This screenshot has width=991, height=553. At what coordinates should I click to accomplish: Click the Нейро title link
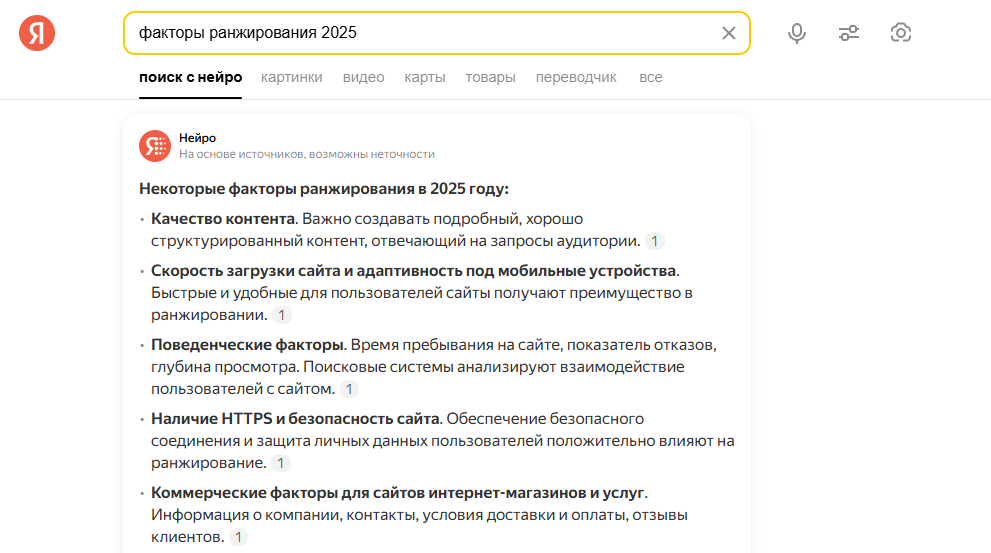[x=197, y=138]
